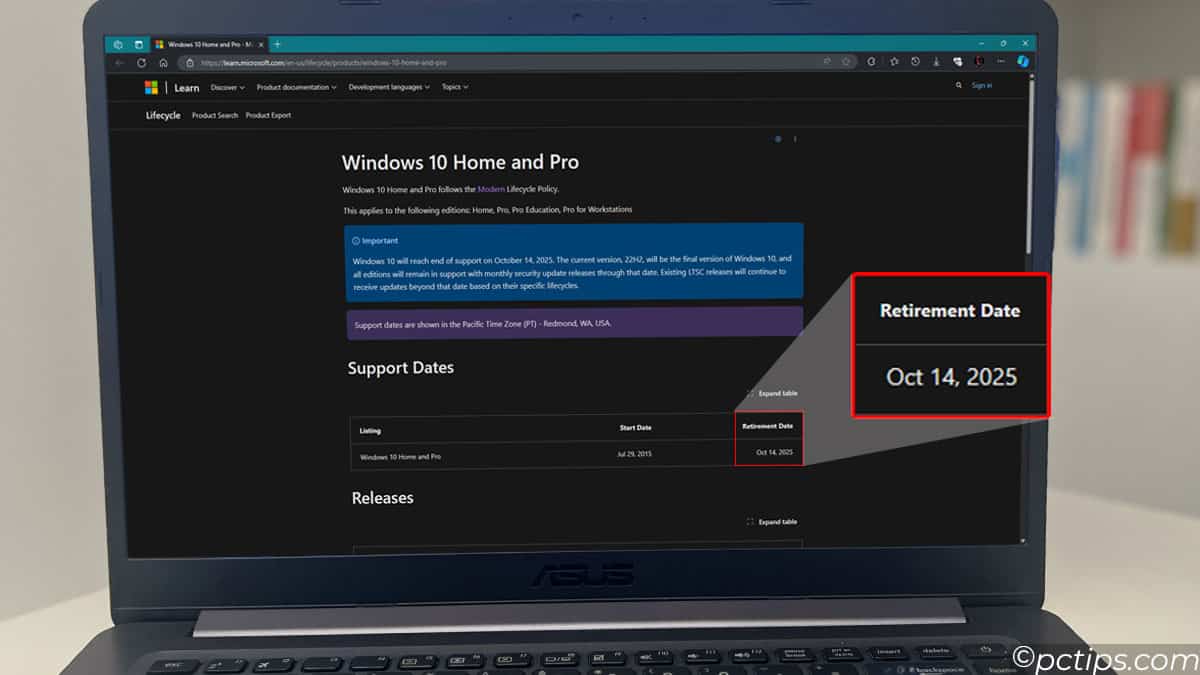Click Product Export in the Lifecycle navigation
1200x675 pixels.
coord(268,115)
